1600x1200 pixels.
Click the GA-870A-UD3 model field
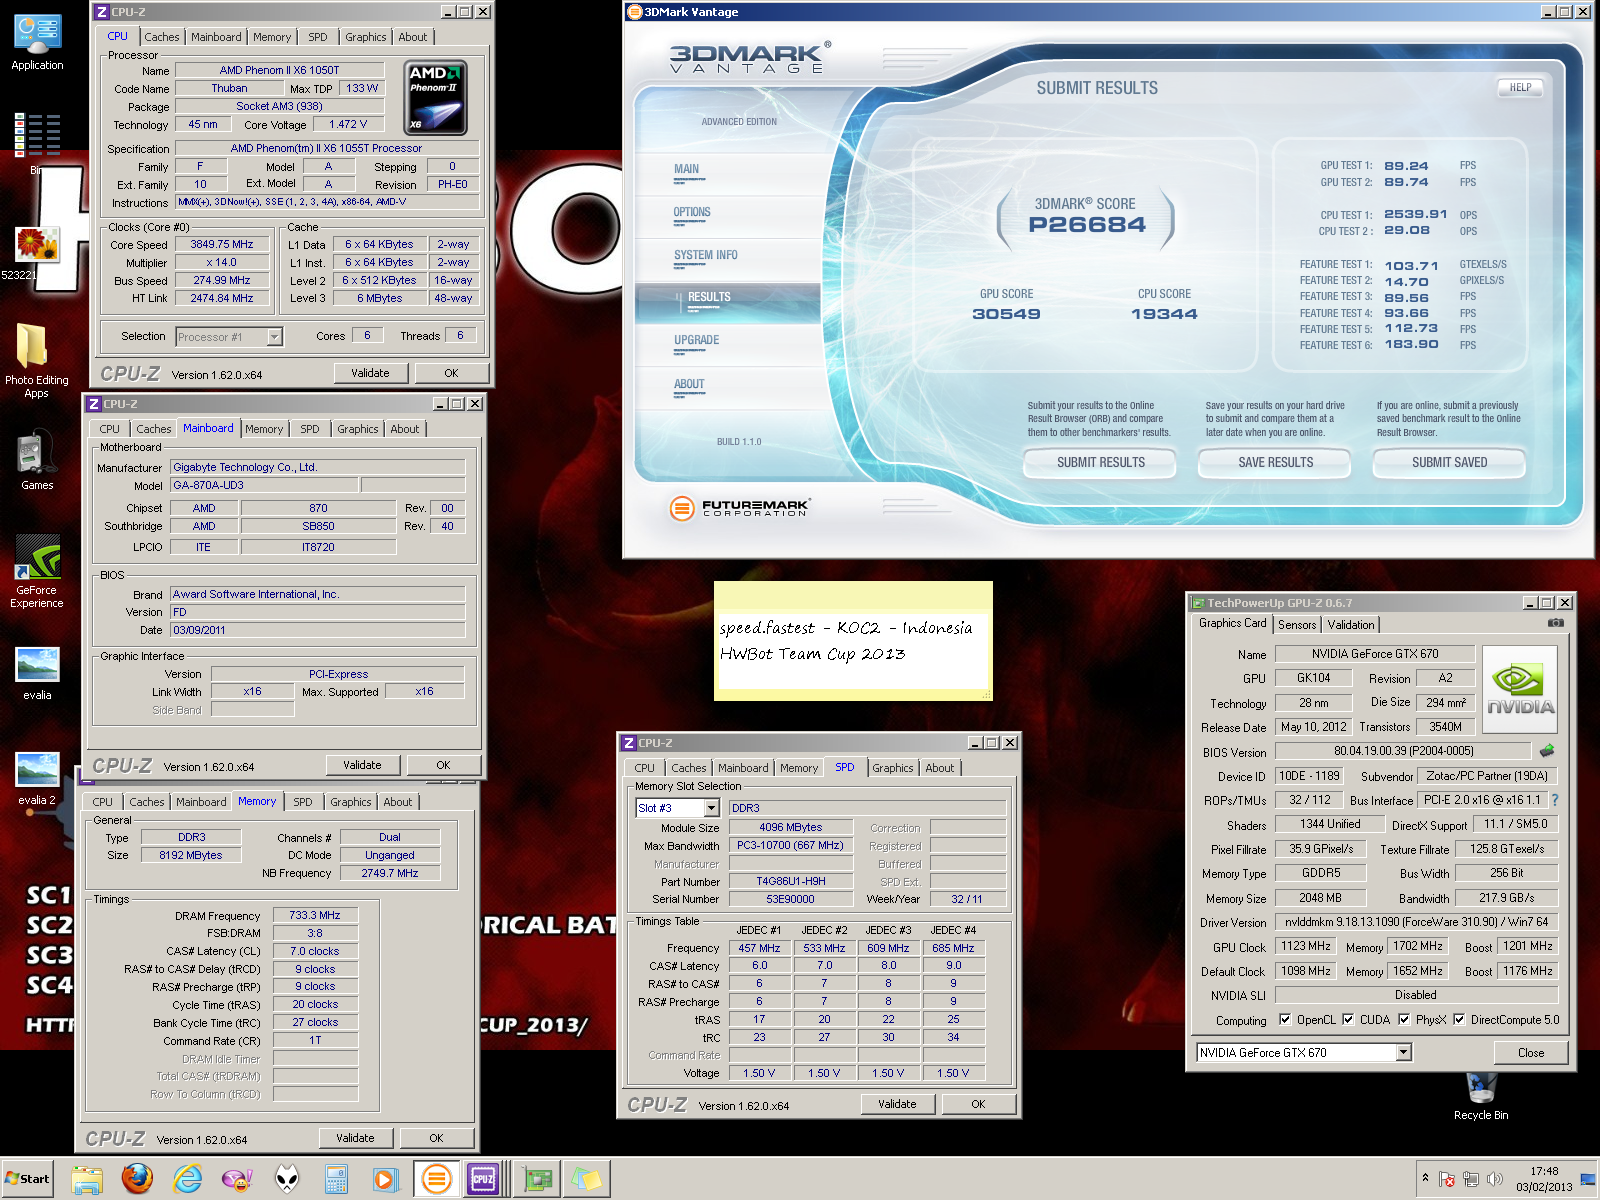264,485
